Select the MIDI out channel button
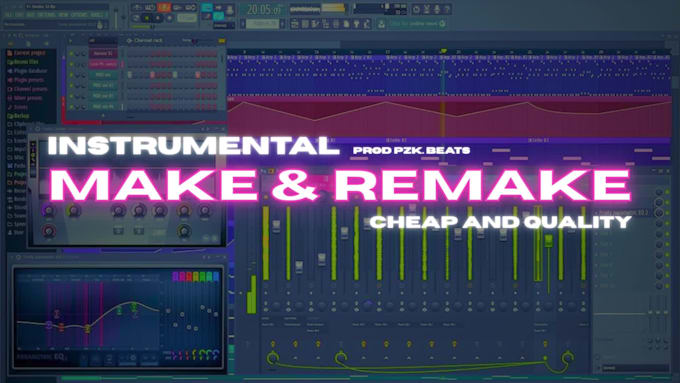The width and height of the screenshot is (680, 383). click(103, 75)
